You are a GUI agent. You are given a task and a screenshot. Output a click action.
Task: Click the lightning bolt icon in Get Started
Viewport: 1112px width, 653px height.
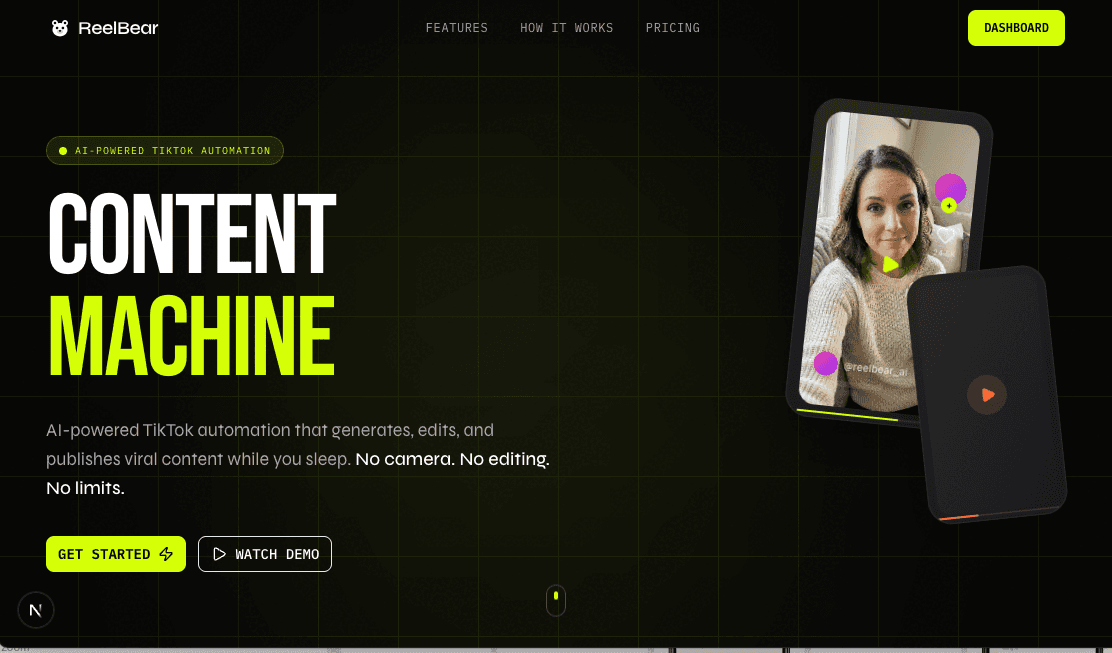tap(167, 554)
